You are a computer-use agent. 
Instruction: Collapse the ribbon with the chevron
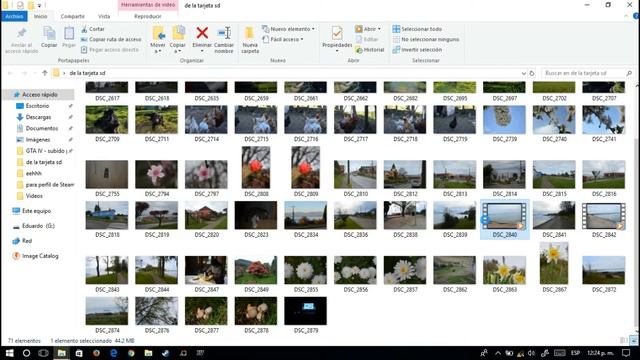[x=626, y=16]
